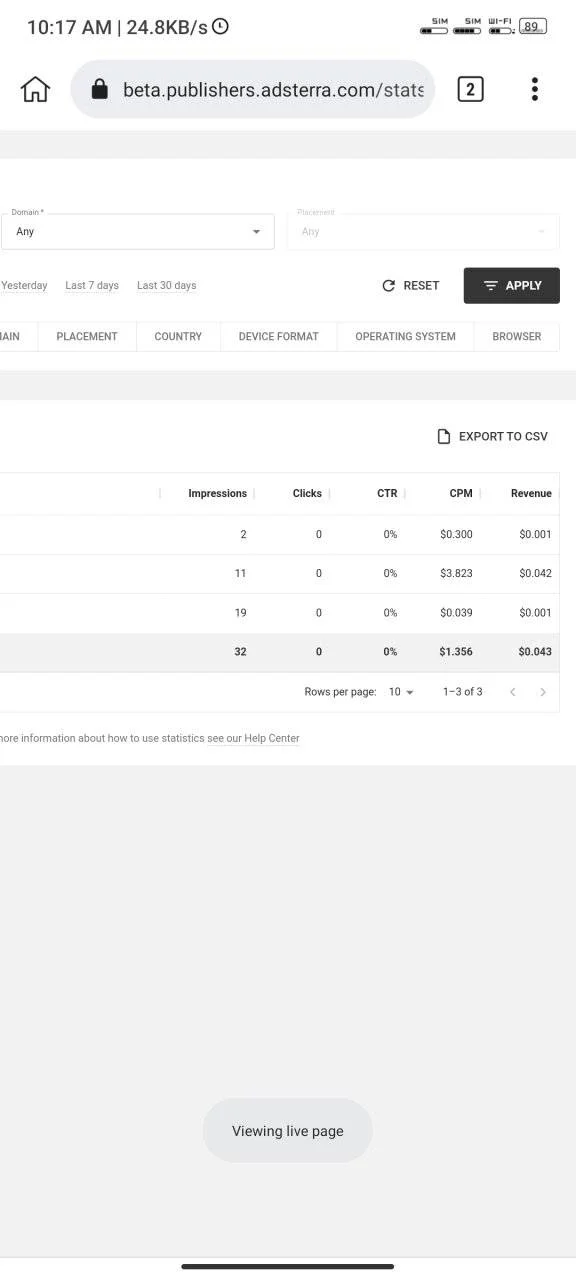Click the $0.300 CPM cell

[x=456, y=534]
